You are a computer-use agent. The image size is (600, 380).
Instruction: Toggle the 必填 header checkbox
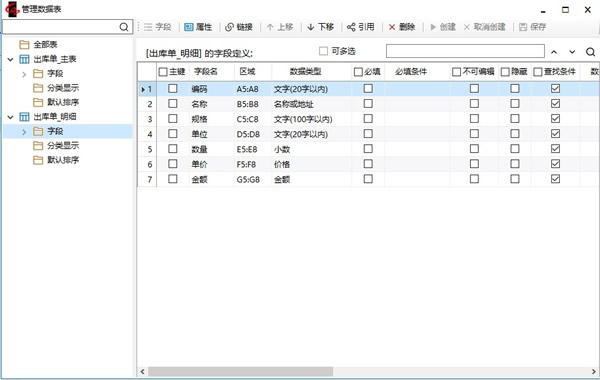click(358, 72)
